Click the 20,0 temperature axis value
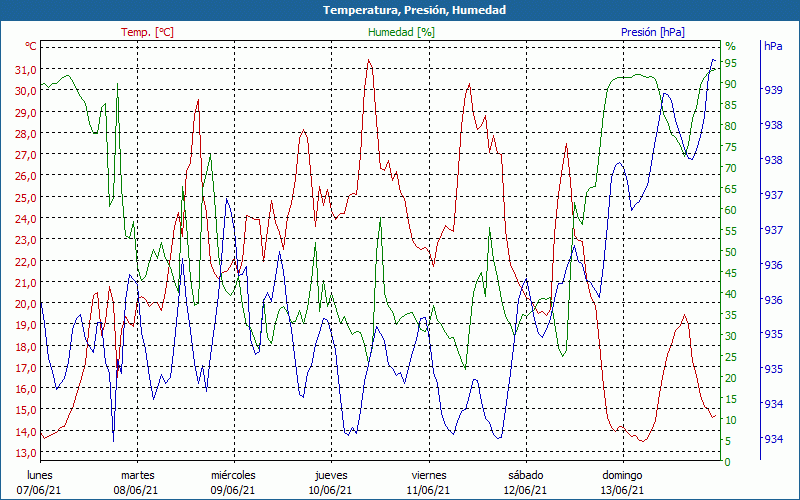 [24, 304]
